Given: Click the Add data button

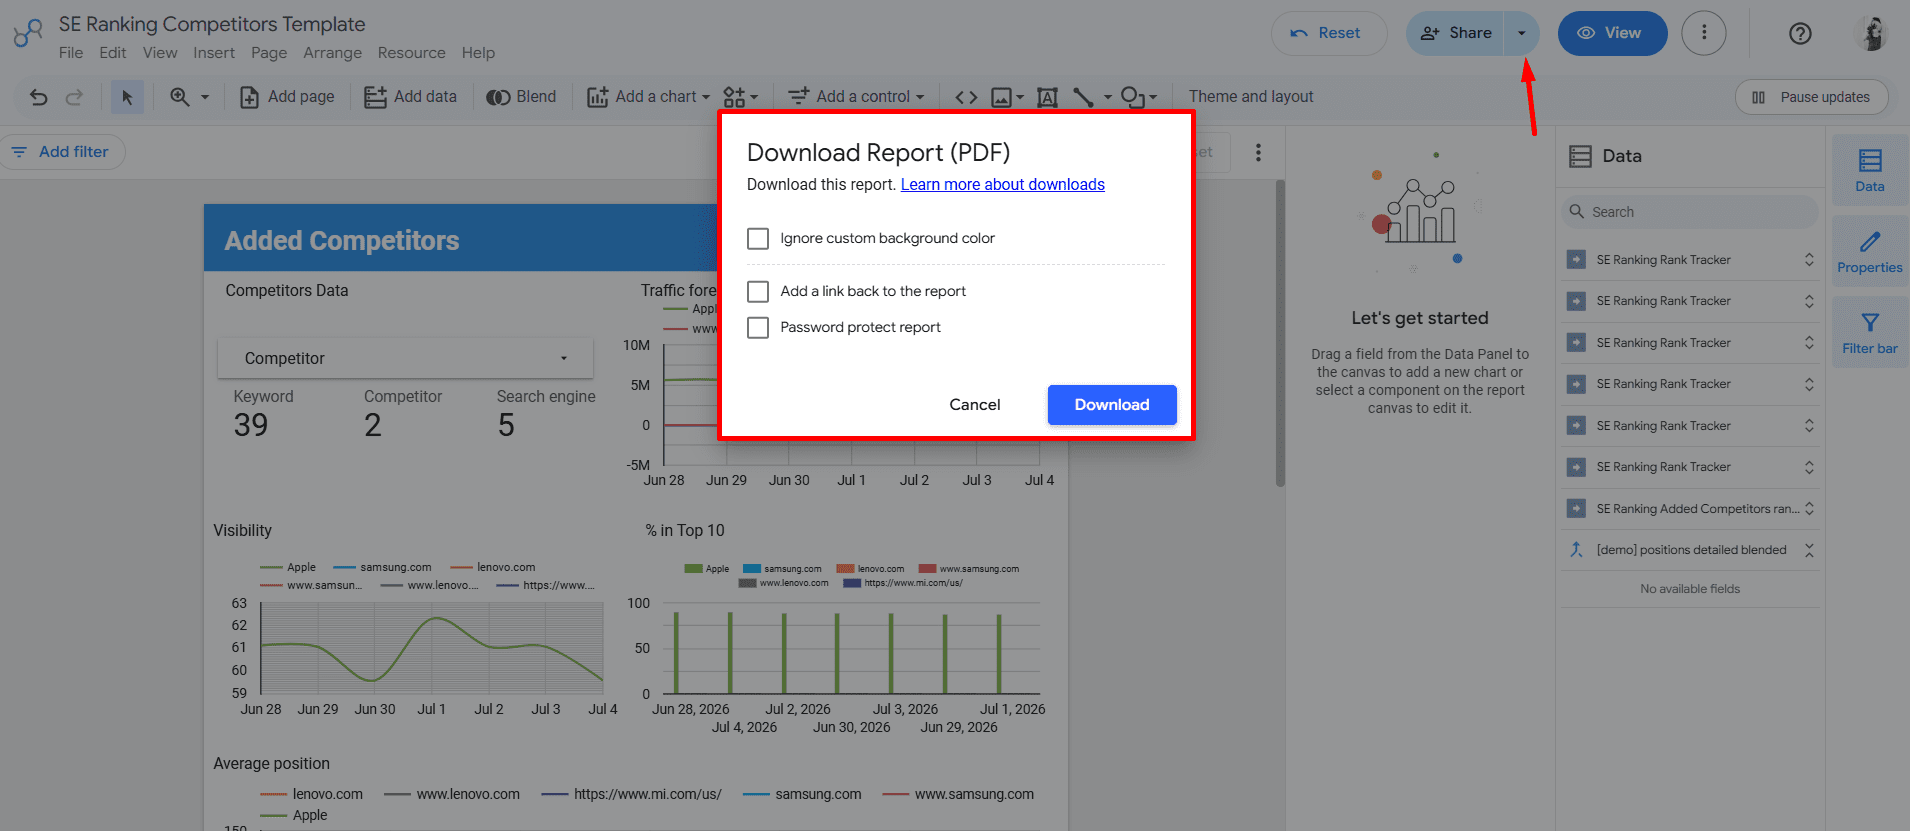Looking at the screenshot, I should 410,97.
